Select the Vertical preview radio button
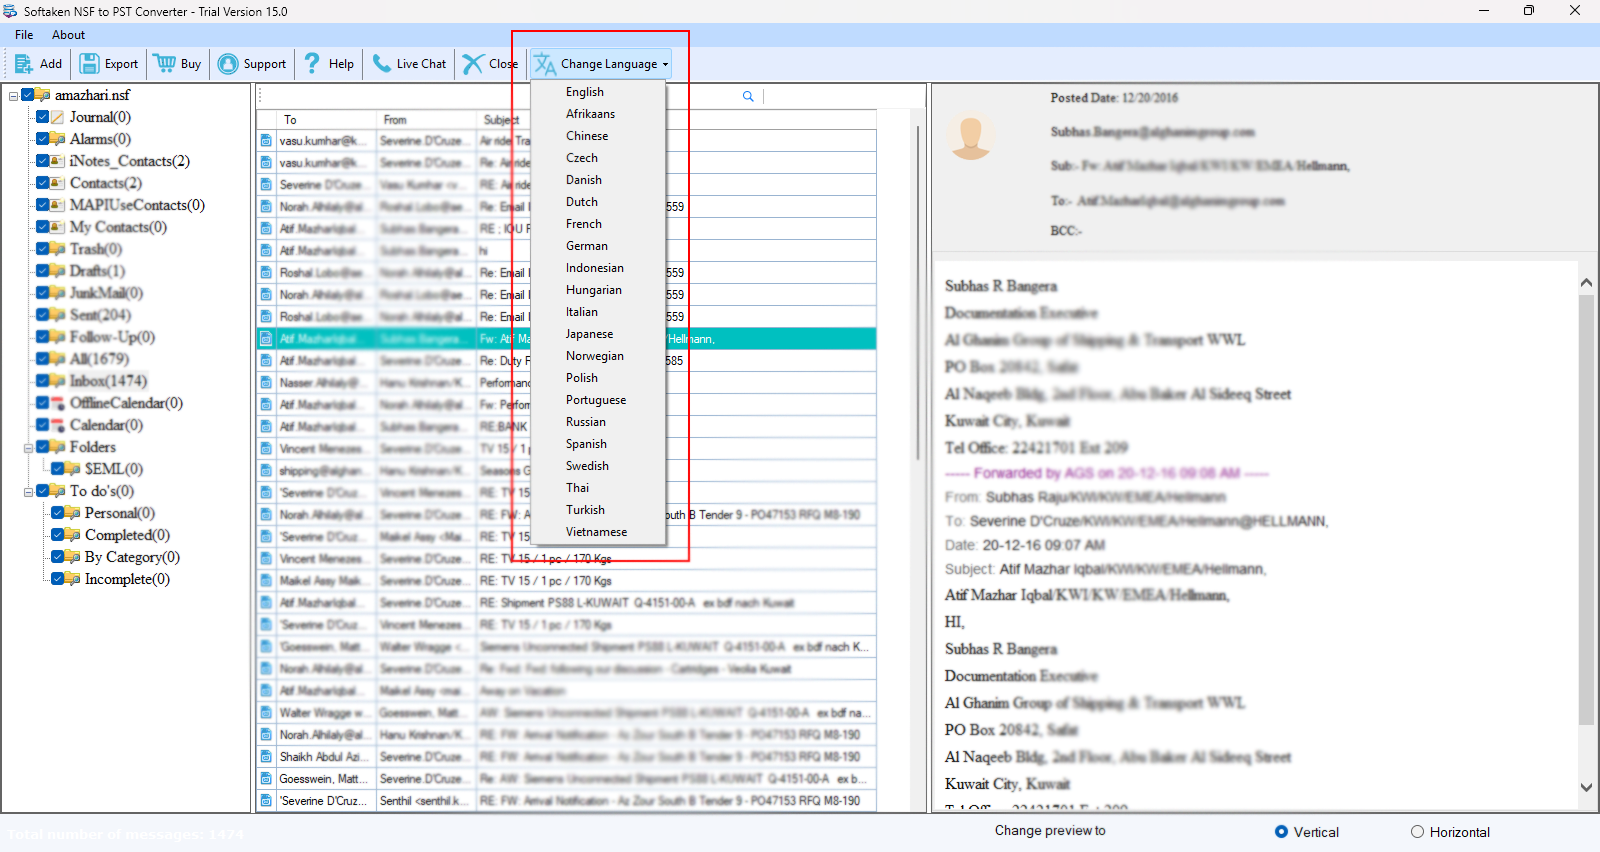The width and height of the screenshot is (1600, 852). [1281, 832]
